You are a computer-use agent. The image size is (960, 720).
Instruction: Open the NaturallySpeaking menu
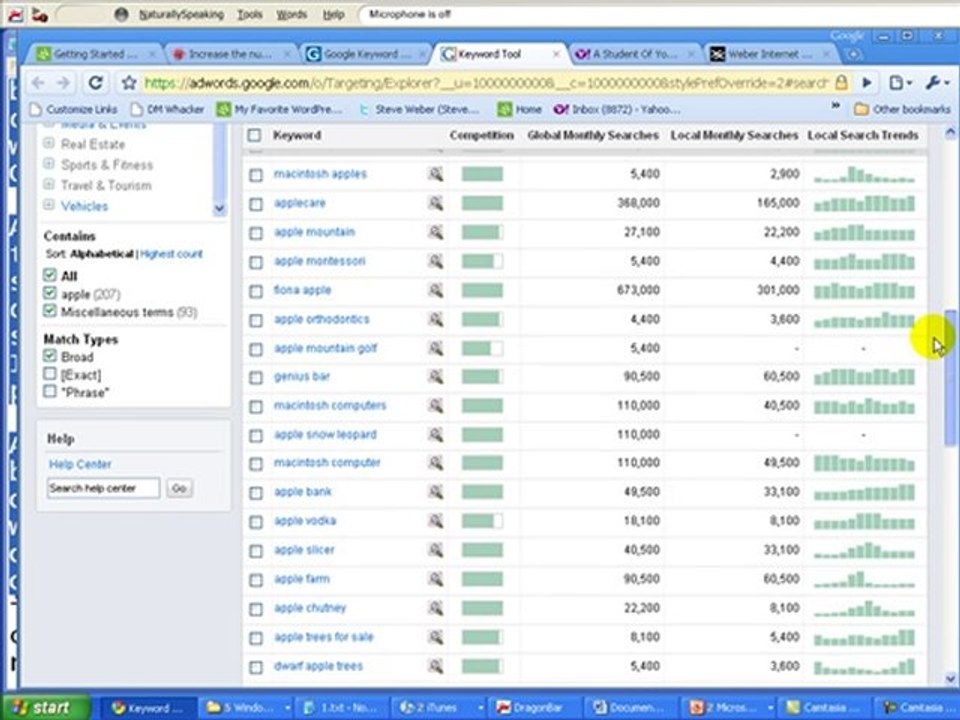(181, 14)
